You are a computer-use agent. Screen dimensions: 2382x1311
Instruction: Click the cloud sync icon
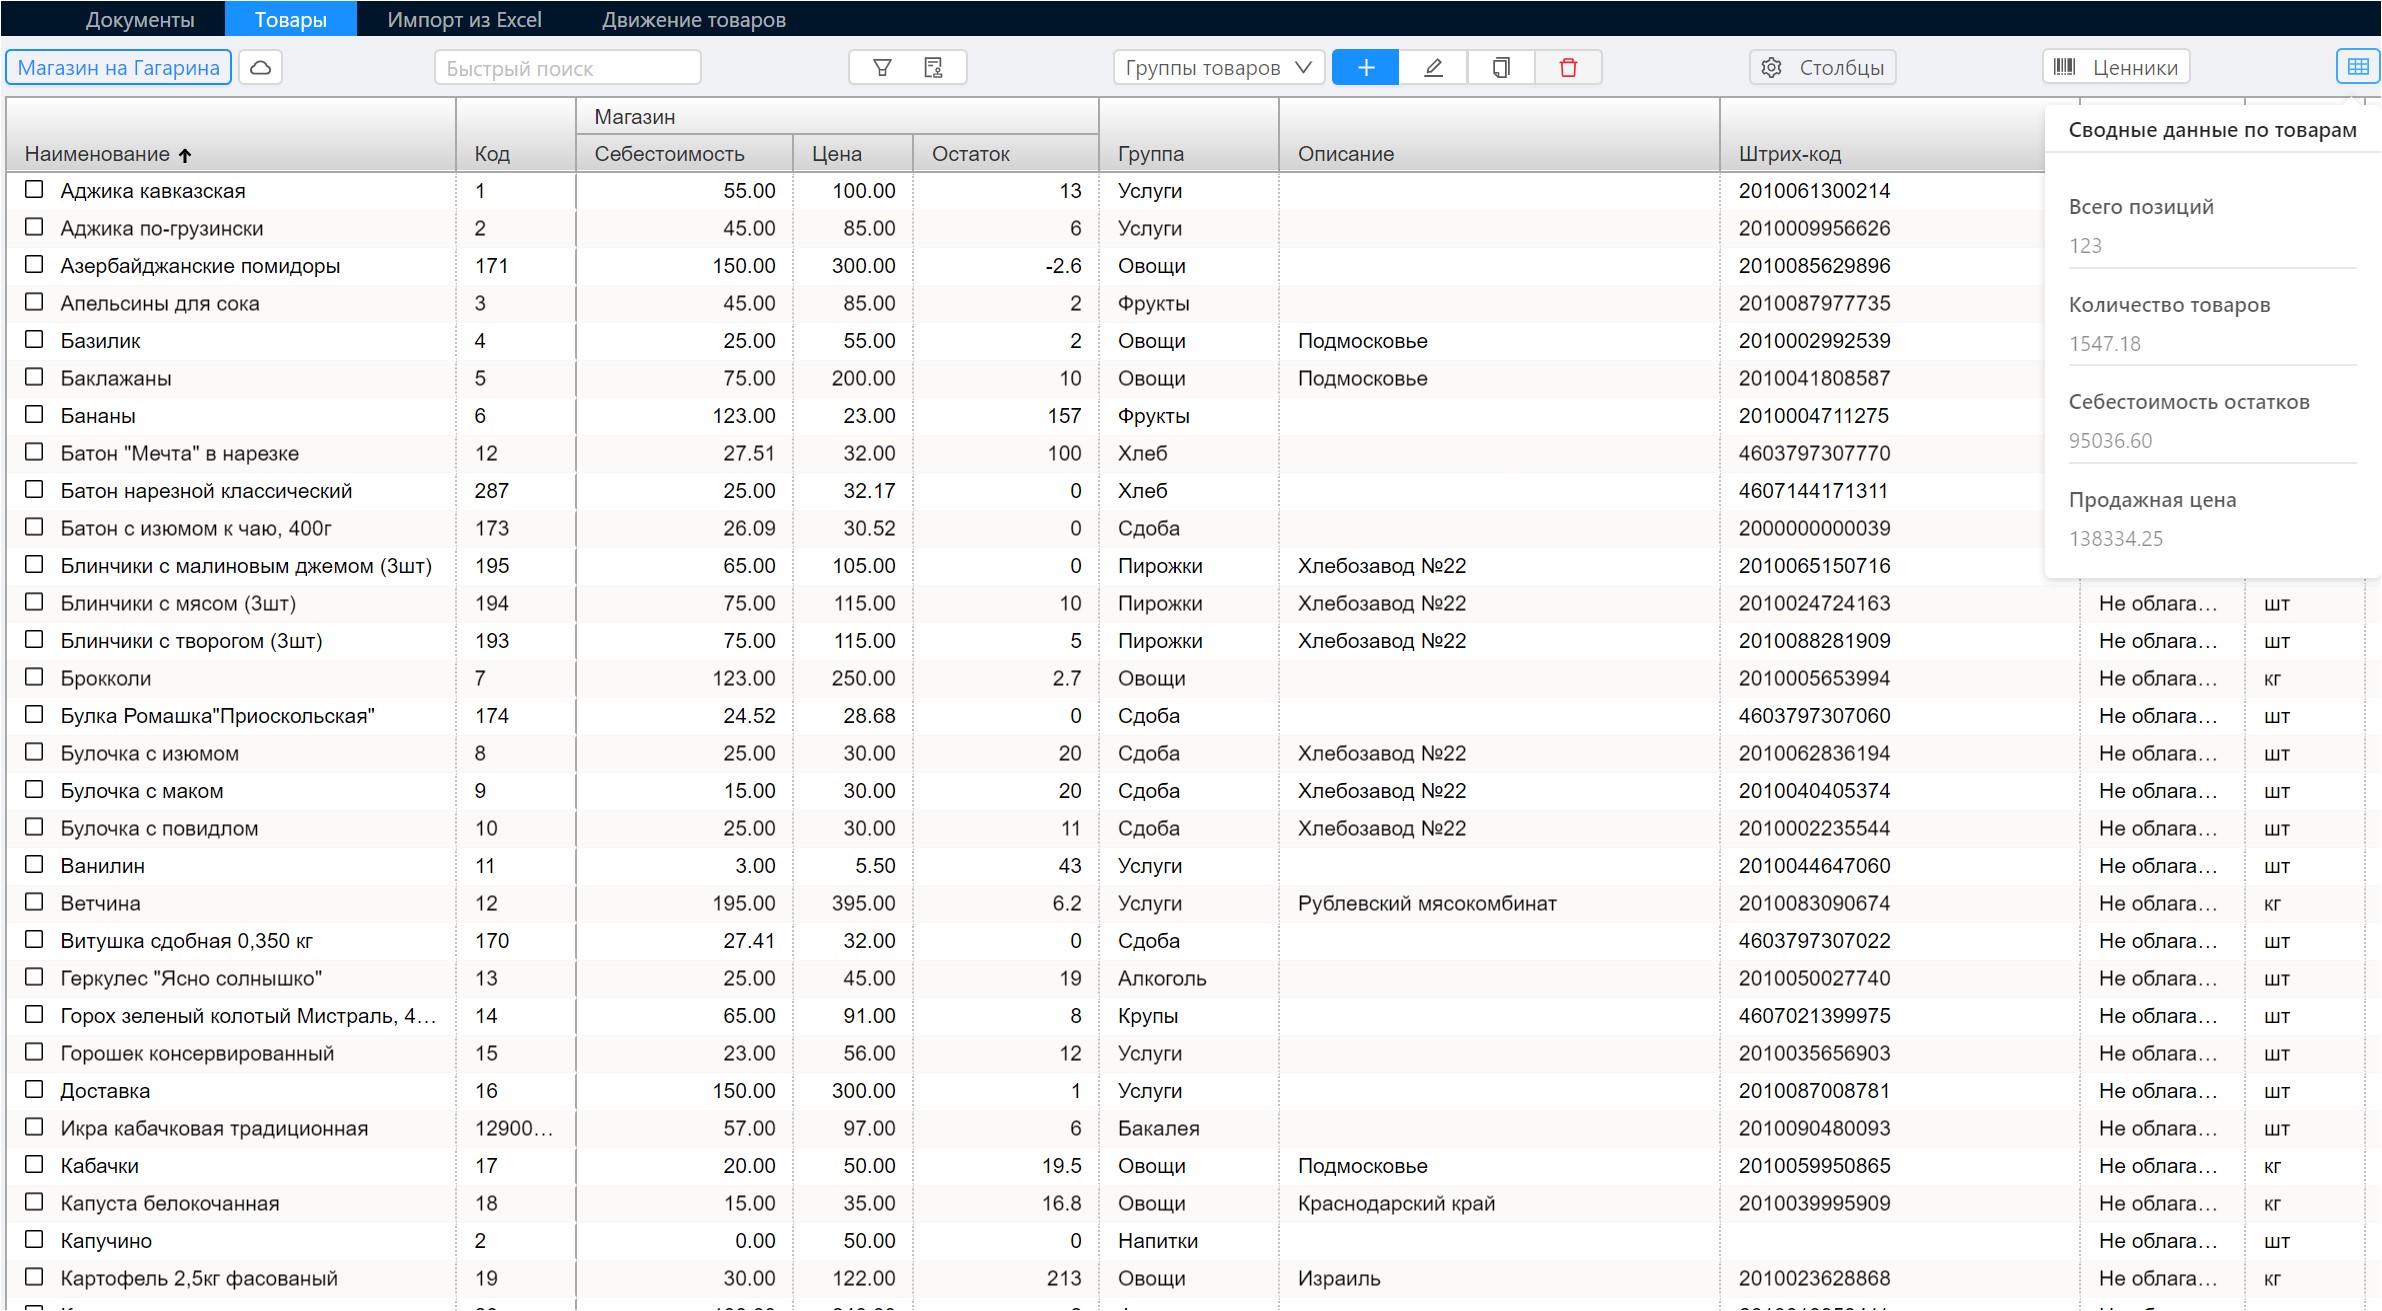[260, 67]
